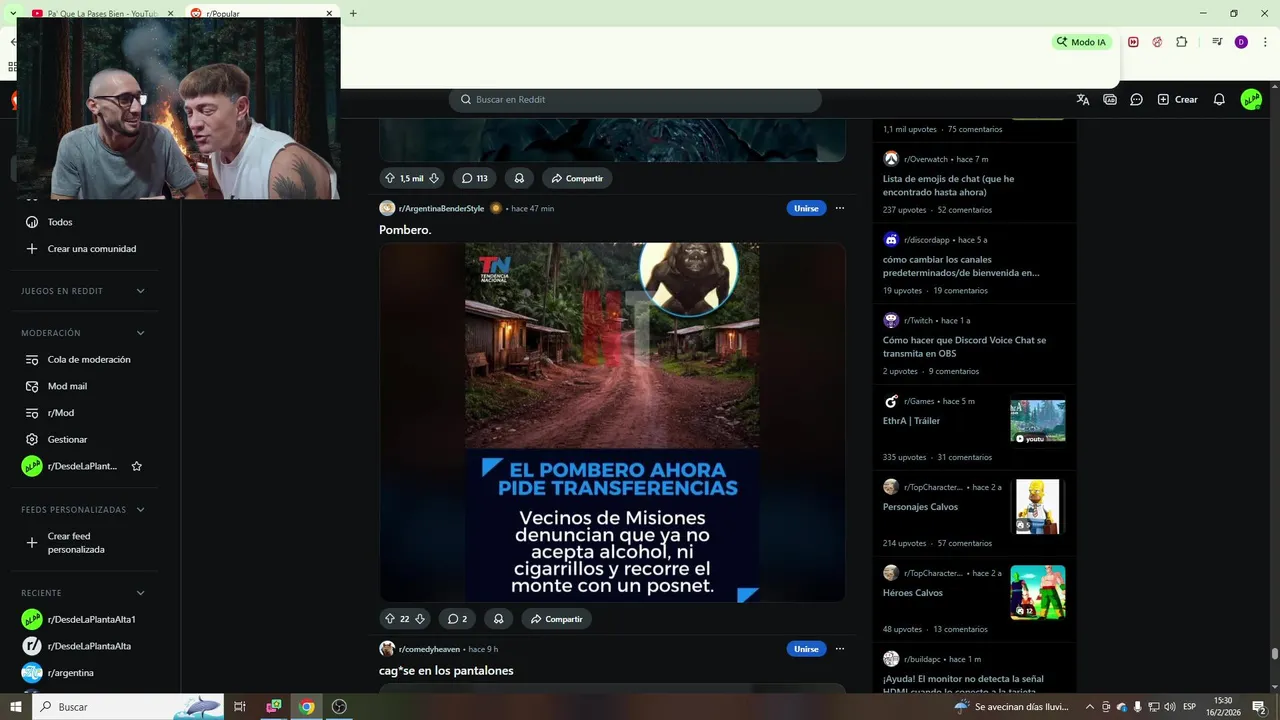Open the Chrome extensions puzzle icon

tap(1182, 42)
